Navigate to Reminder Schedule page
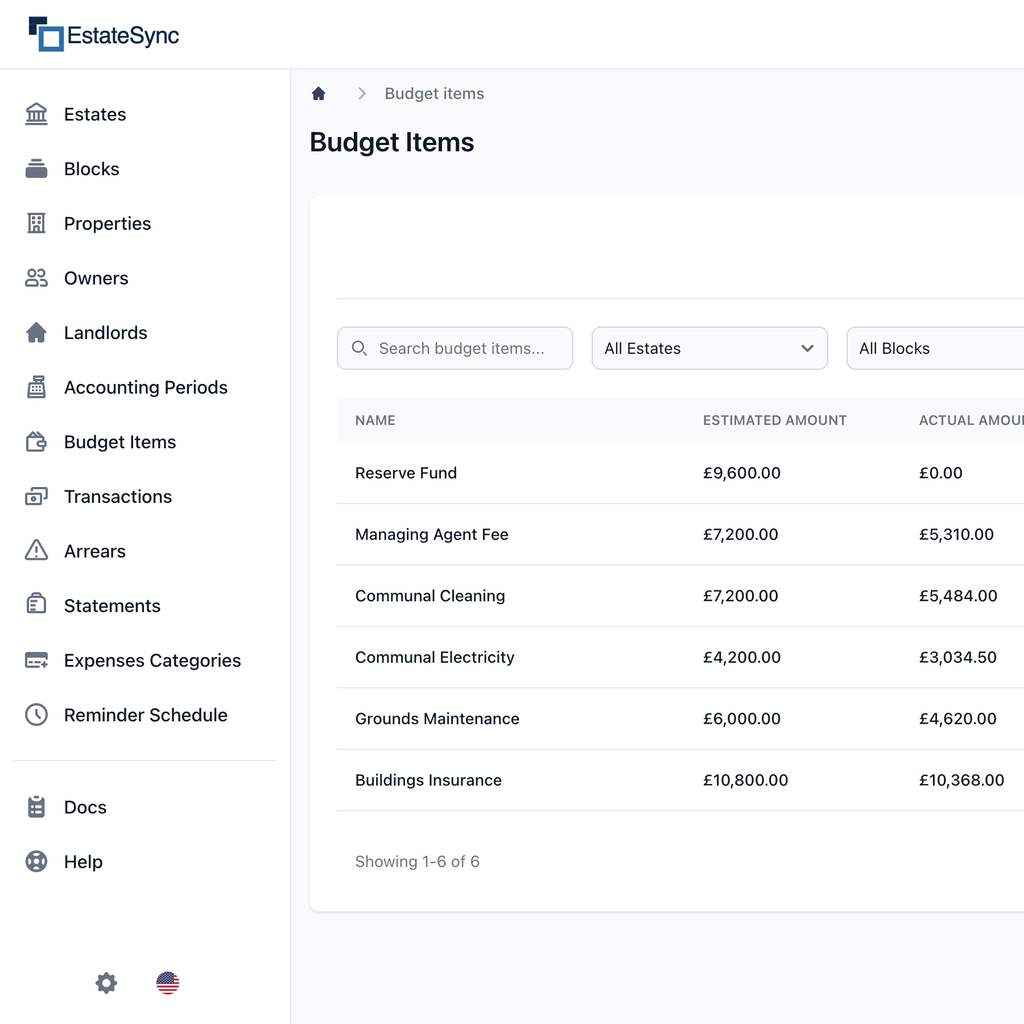This screenshot has width=1024, height=1024. 146,715
